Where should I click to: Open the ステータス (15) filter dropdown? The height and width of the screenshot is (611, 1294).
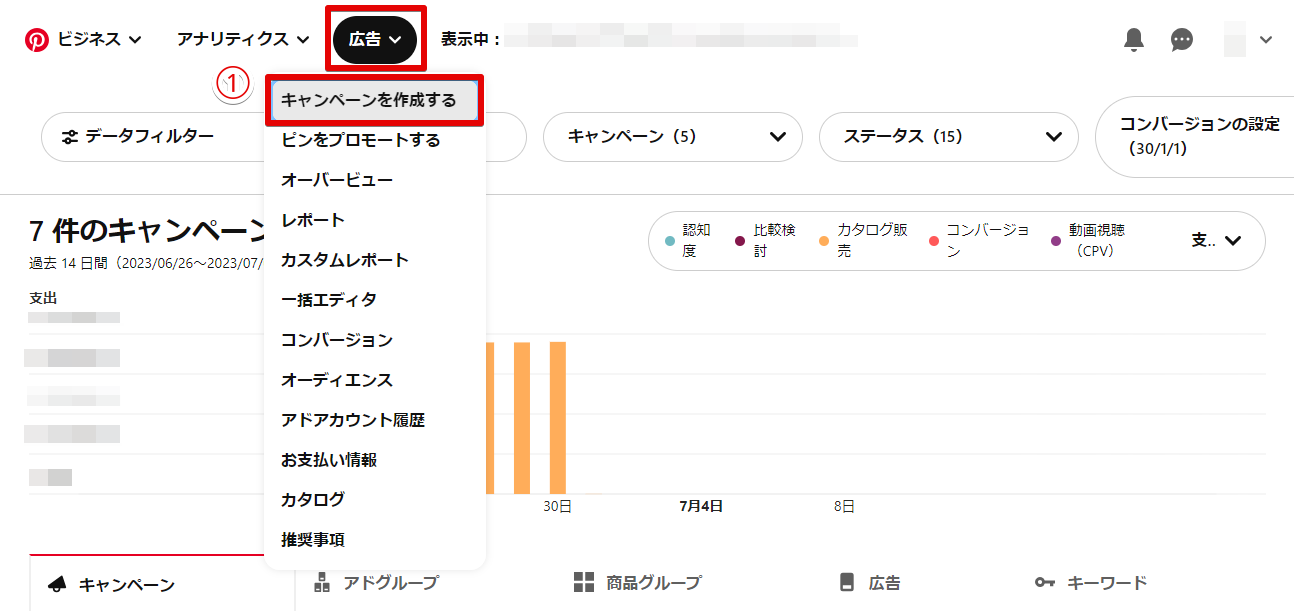click(x=948, y=137)
